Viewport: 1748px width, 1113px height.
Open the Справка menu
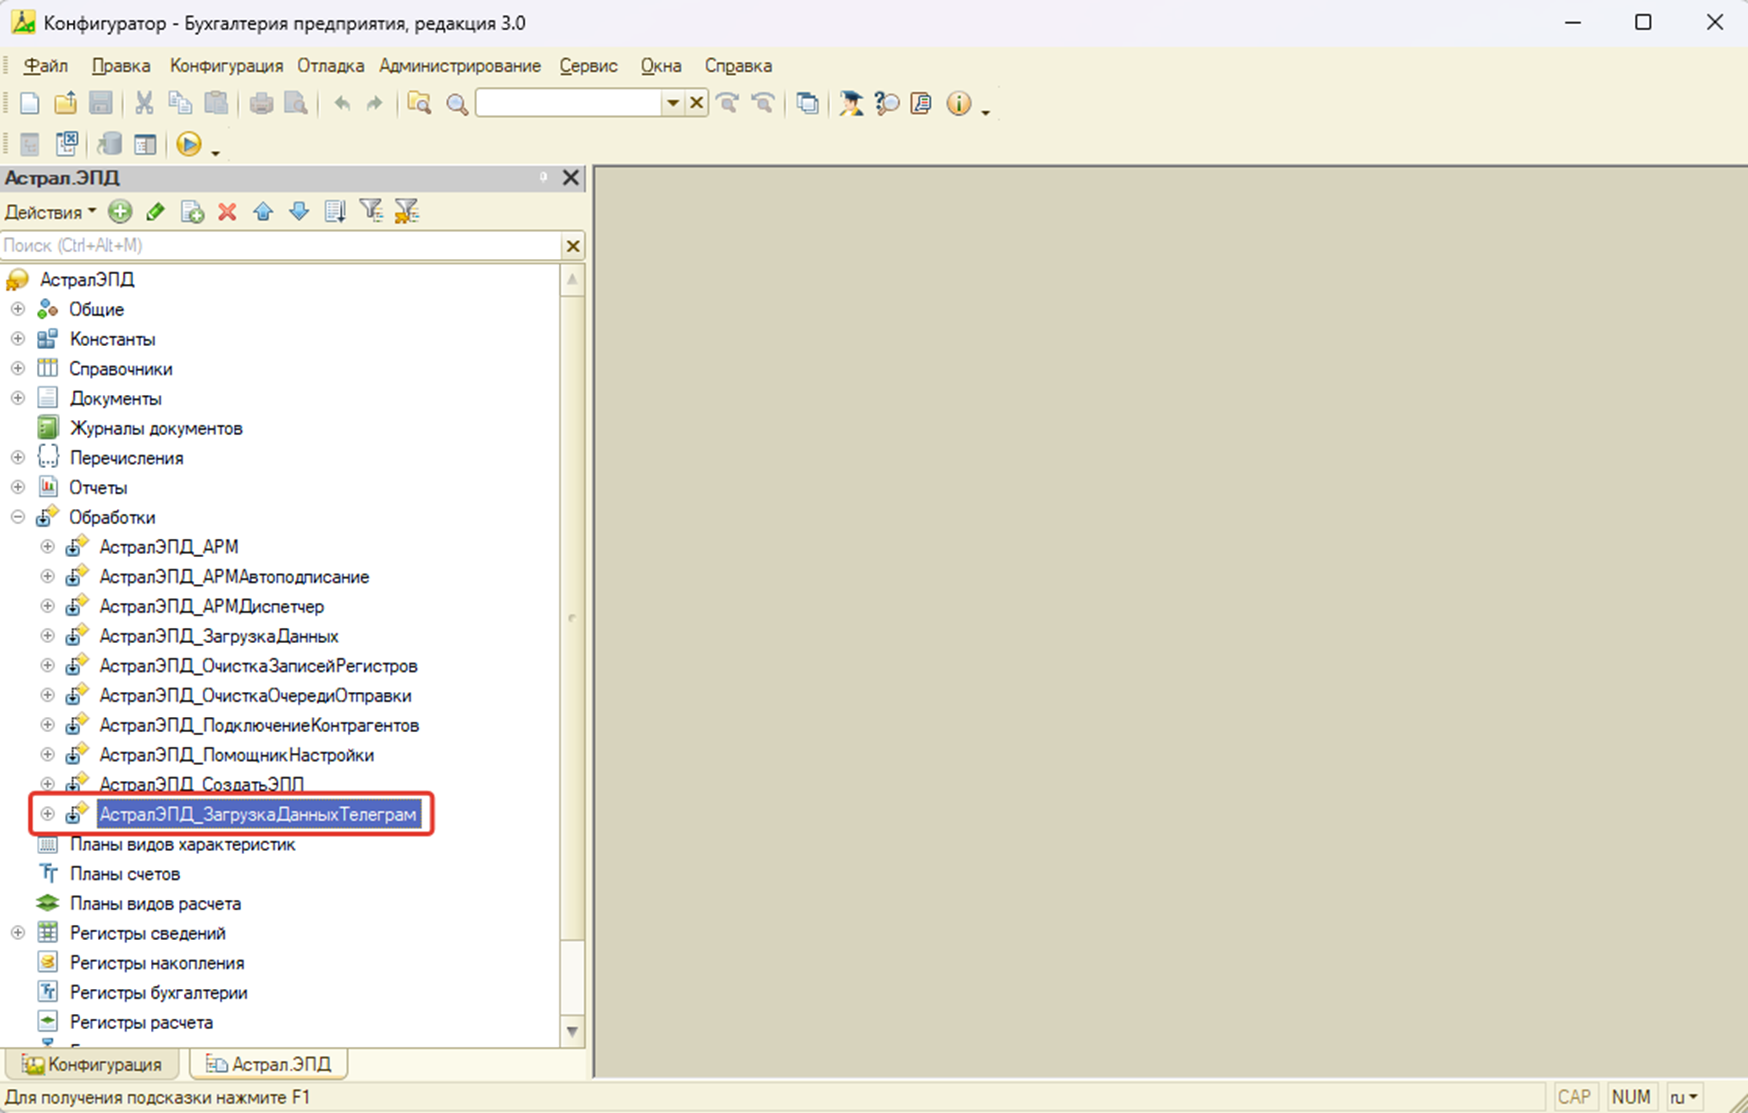738,66
